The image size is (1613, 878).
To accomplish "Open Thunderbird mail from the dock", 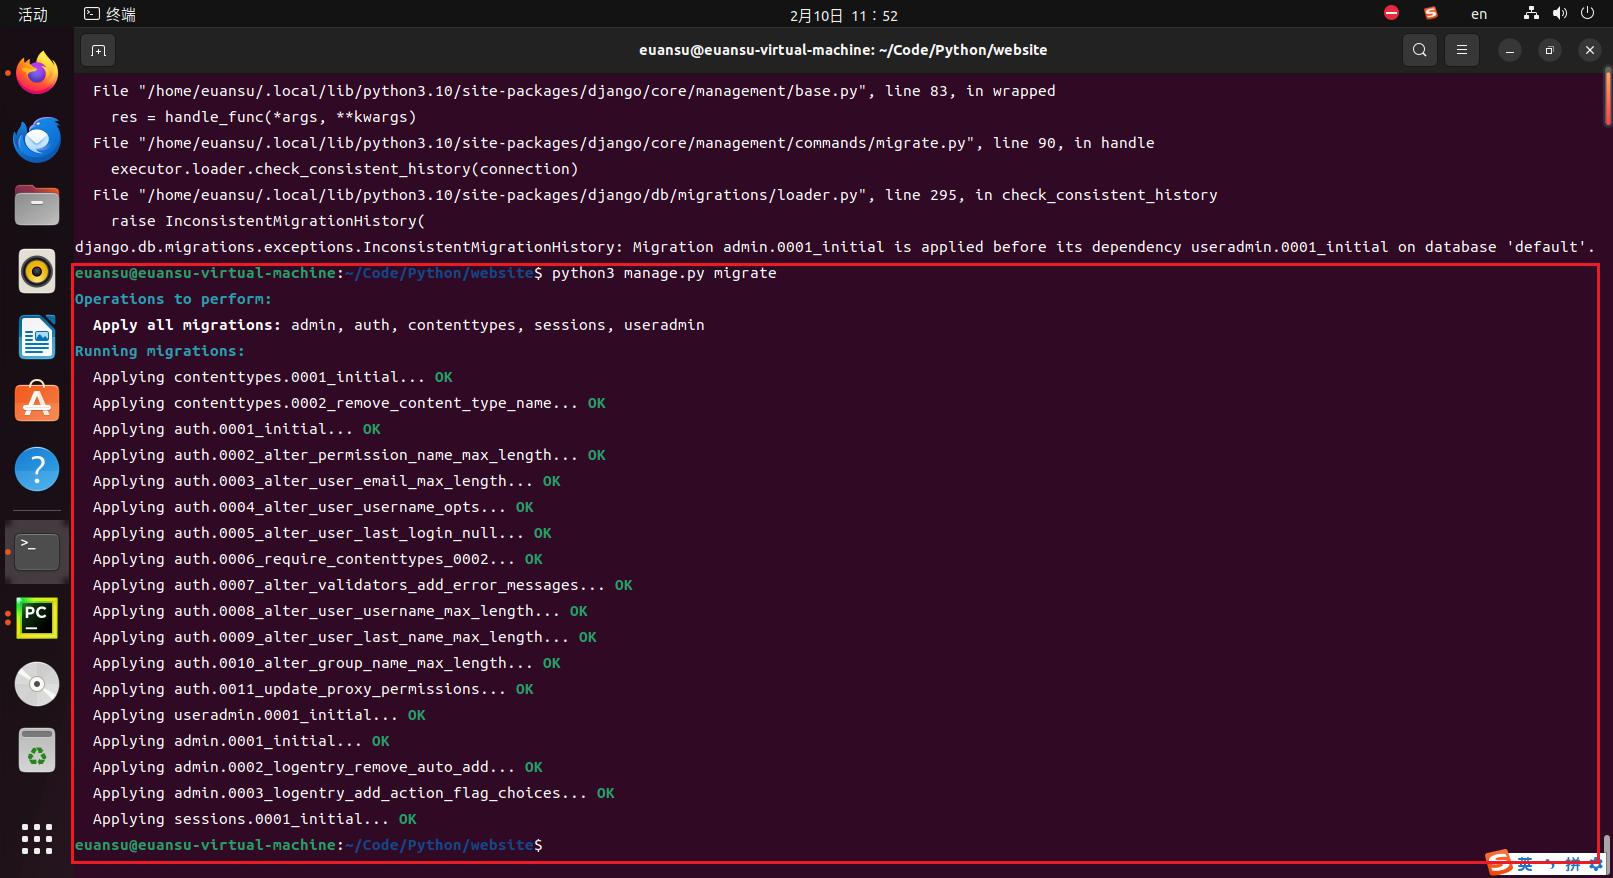I will pyautogui.click(x=37, y=140).
